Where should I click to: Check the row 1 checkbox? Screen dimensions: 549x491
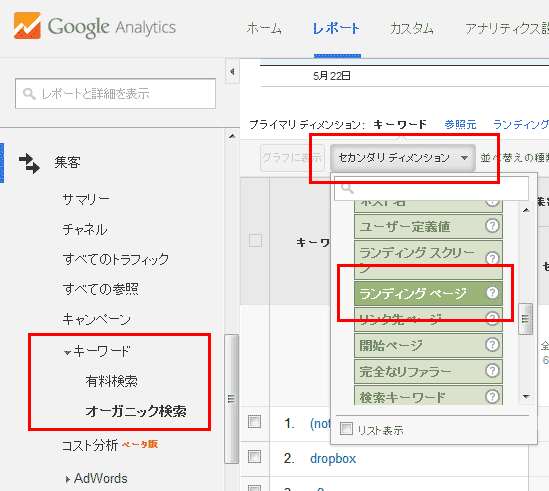click(x=255, y=422)
